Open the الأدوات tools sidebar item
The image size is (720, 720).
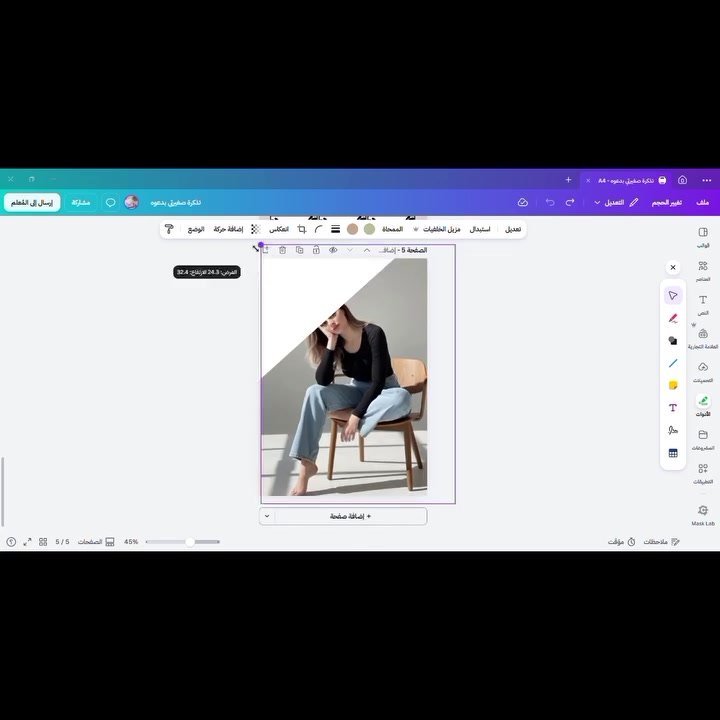[x=703, y=406]
